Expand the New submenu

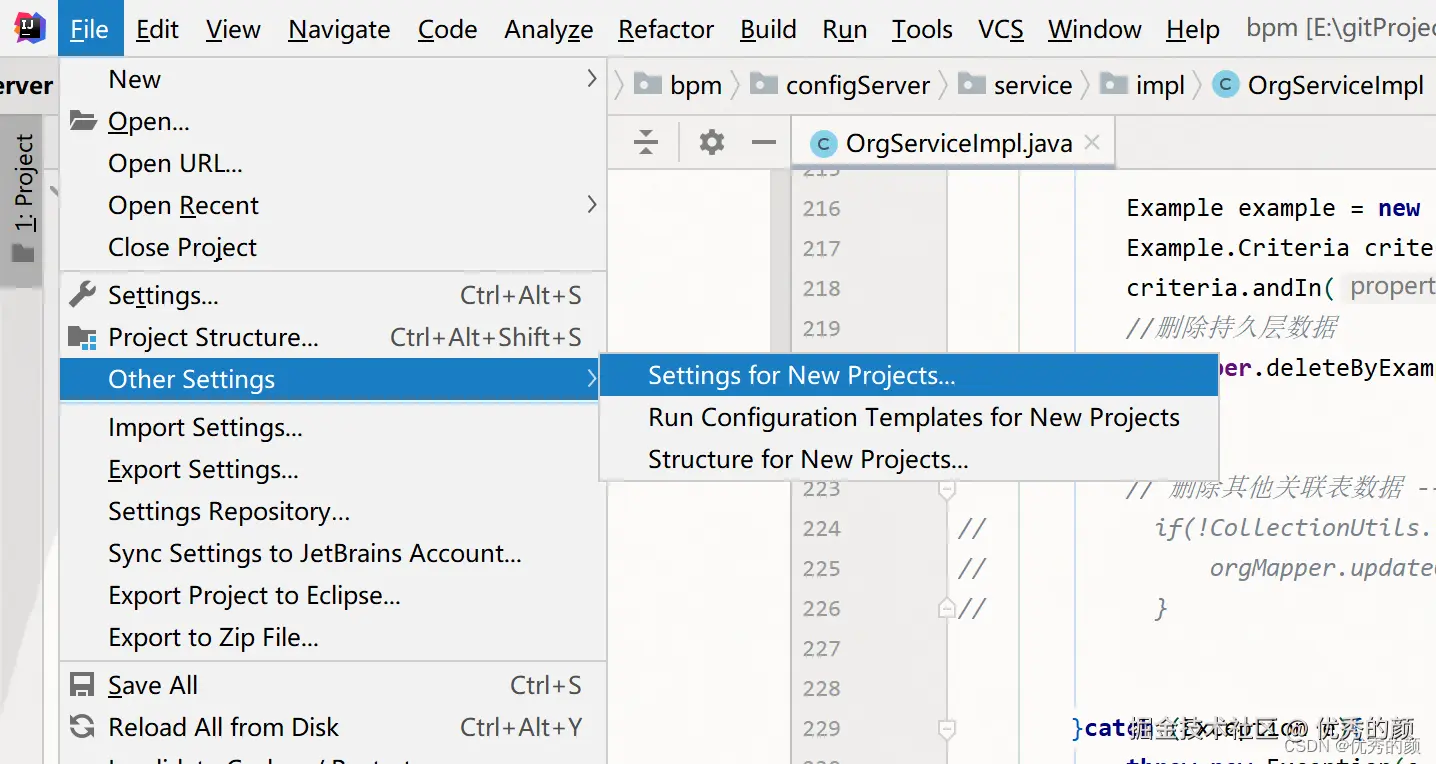pyautogui.click(x=591, y=79)
